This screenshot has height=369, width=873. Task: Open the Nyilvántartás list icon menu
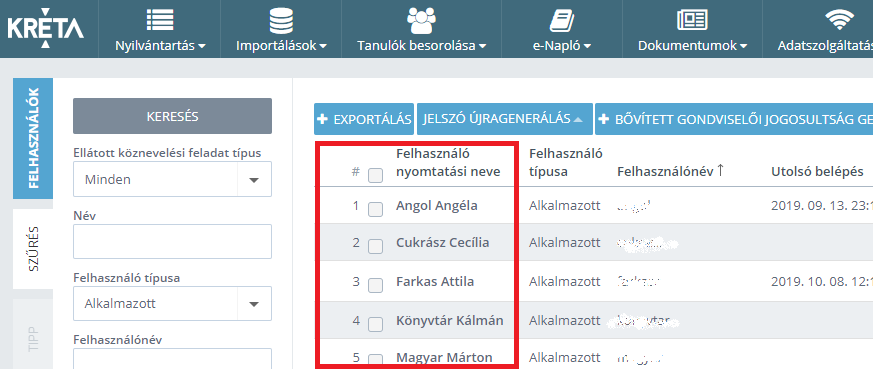pos(160,21)
